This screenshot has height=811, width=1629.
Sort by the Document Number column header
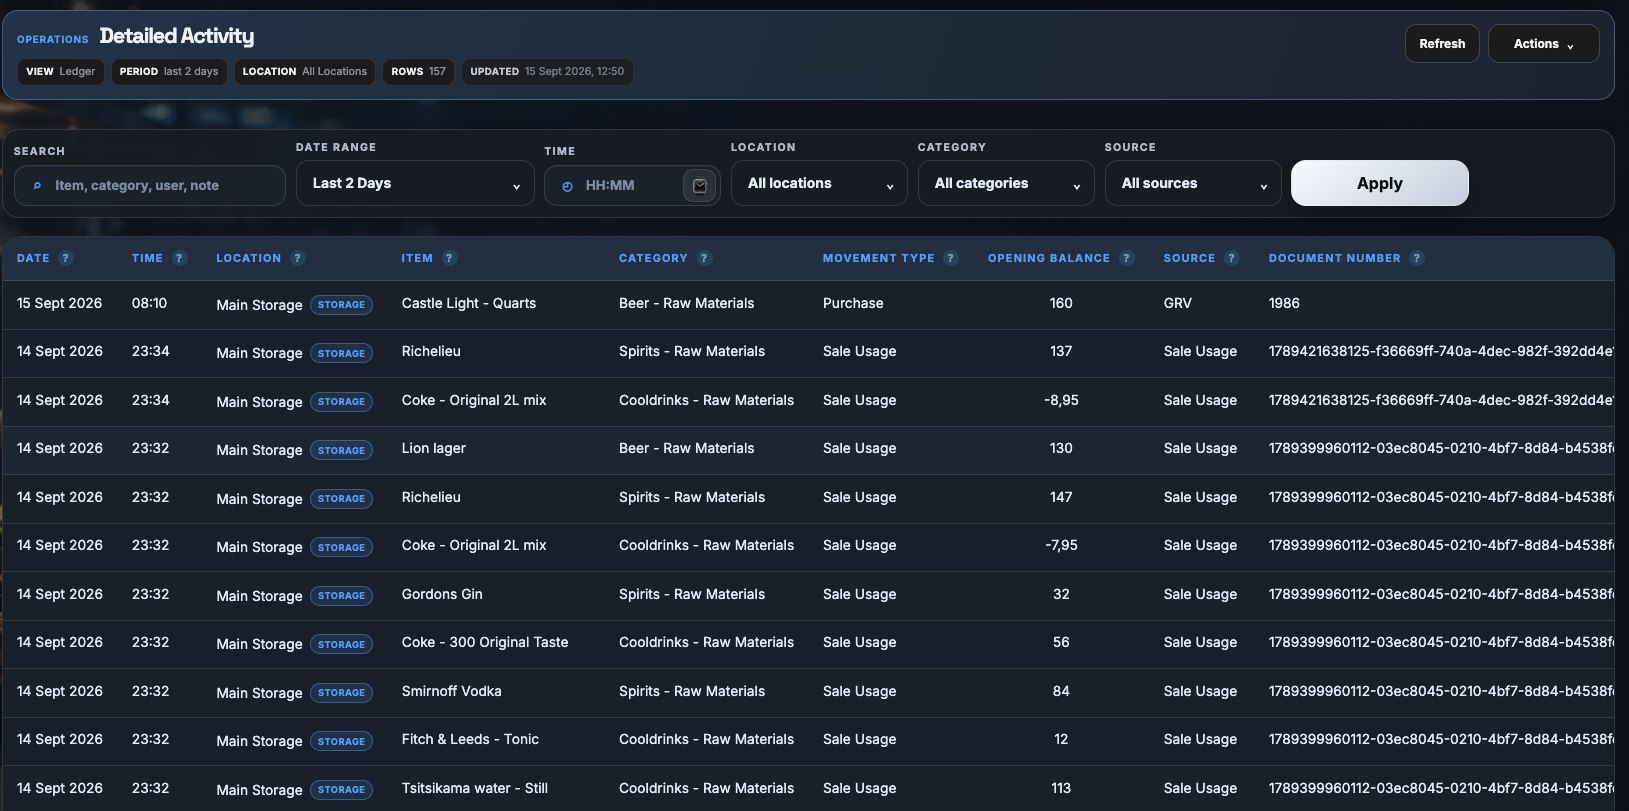pos(1335,258)
